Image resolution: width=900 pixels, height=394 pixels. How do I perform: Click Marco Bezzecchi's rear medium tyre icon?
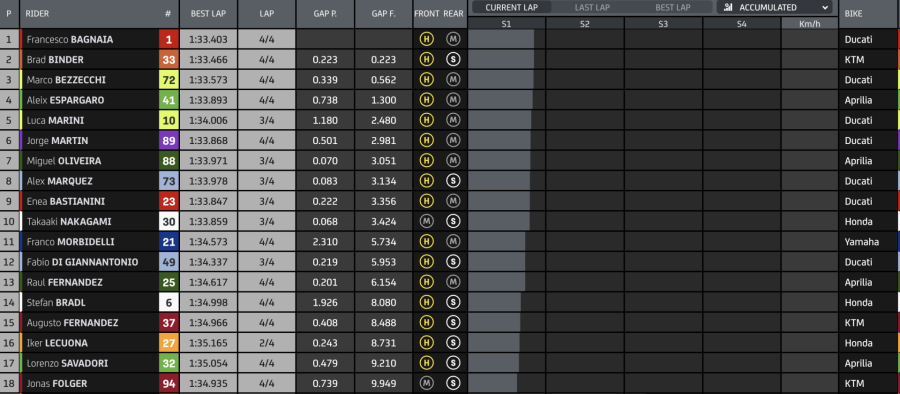[453, 80]
